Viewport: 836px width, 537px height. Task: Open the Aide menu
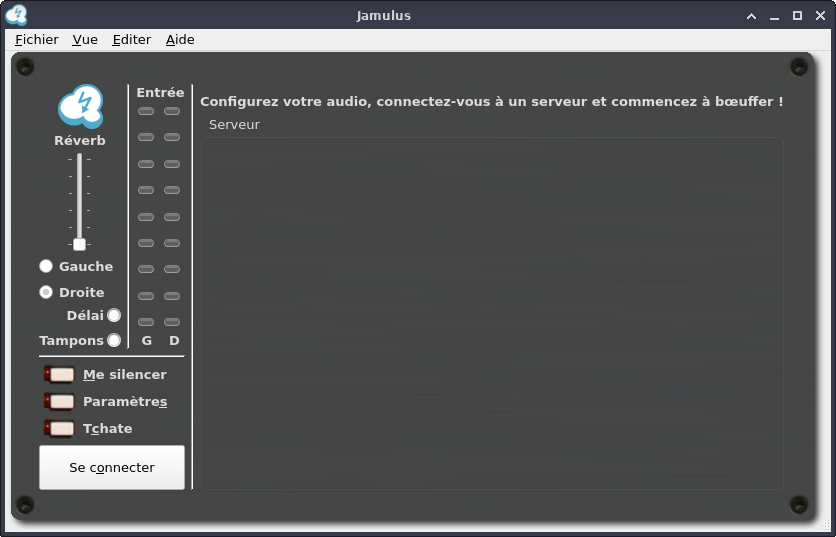(x=180, y=39)
